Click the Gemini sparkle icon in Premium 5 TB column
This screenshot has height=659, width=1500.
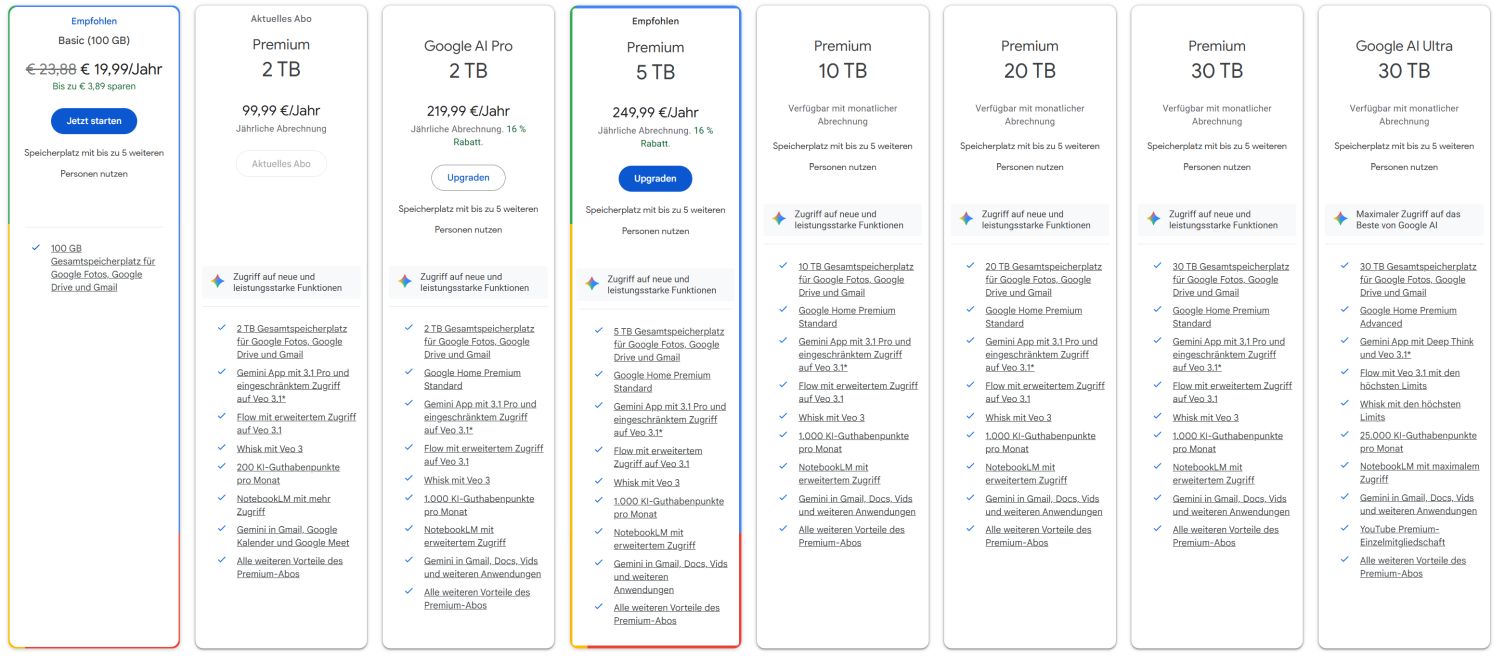(592, 282)
